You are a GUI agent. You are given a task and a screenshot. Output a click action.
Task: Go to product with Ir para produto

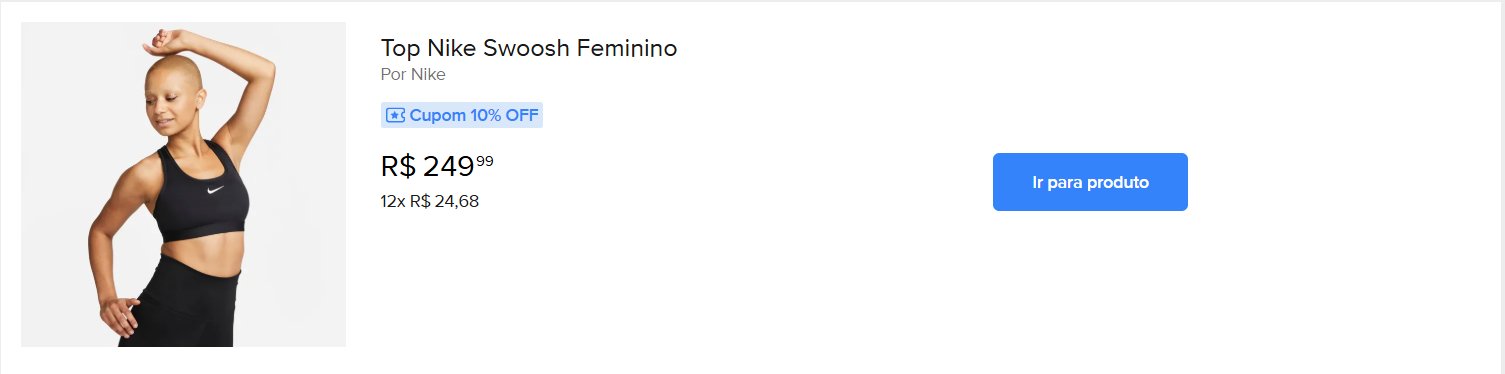coord(1090,182)
